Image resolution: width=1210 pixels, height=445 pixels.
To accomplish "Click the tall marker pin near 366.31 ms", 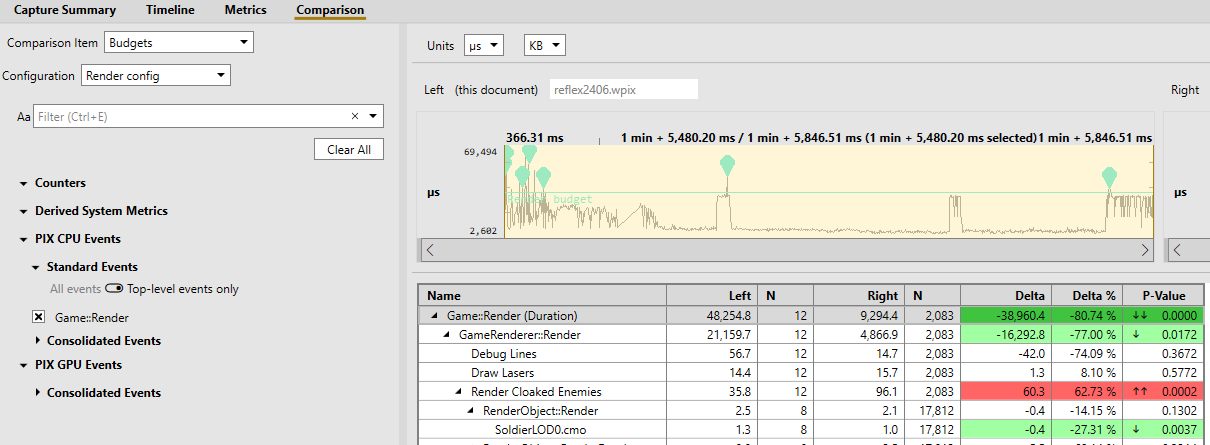I will coord(529,155).
